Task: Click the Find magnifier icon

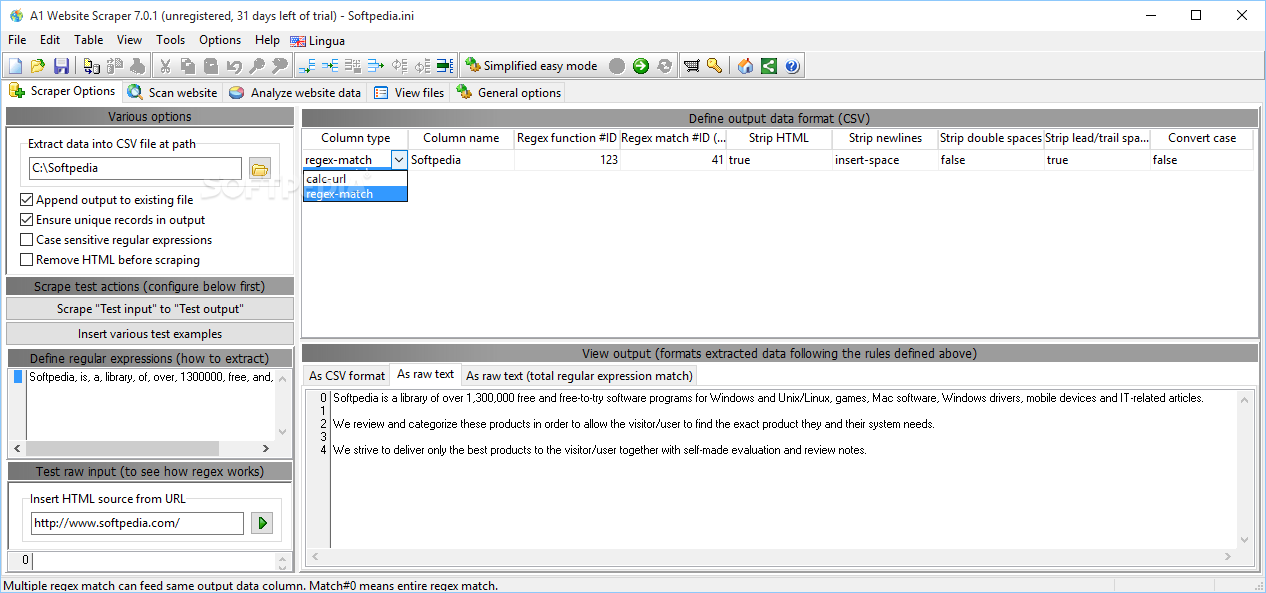Action: click(x=257, y=66)
